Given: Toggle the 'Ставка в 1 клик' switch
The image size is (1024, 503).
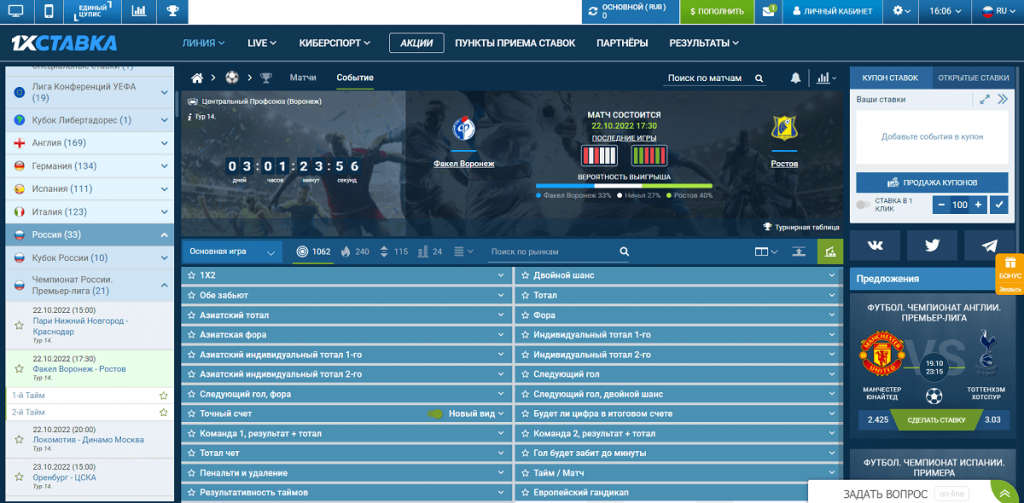Looking at the screenshot, I should pyautogui.click(x=866, y=205).
